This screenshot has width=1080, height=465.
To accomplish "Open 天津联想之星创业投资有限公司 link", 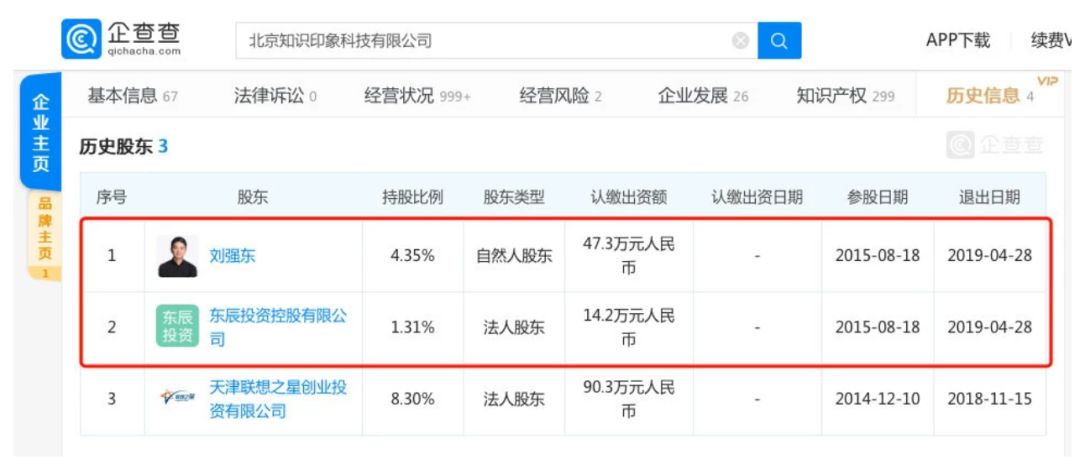I will click(278, 399).
